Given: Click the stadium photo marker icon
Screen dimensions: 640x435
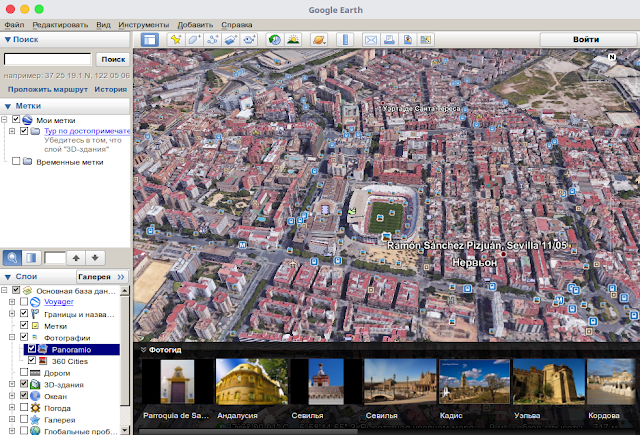Looking at the screenshot, I should [386, 236].
